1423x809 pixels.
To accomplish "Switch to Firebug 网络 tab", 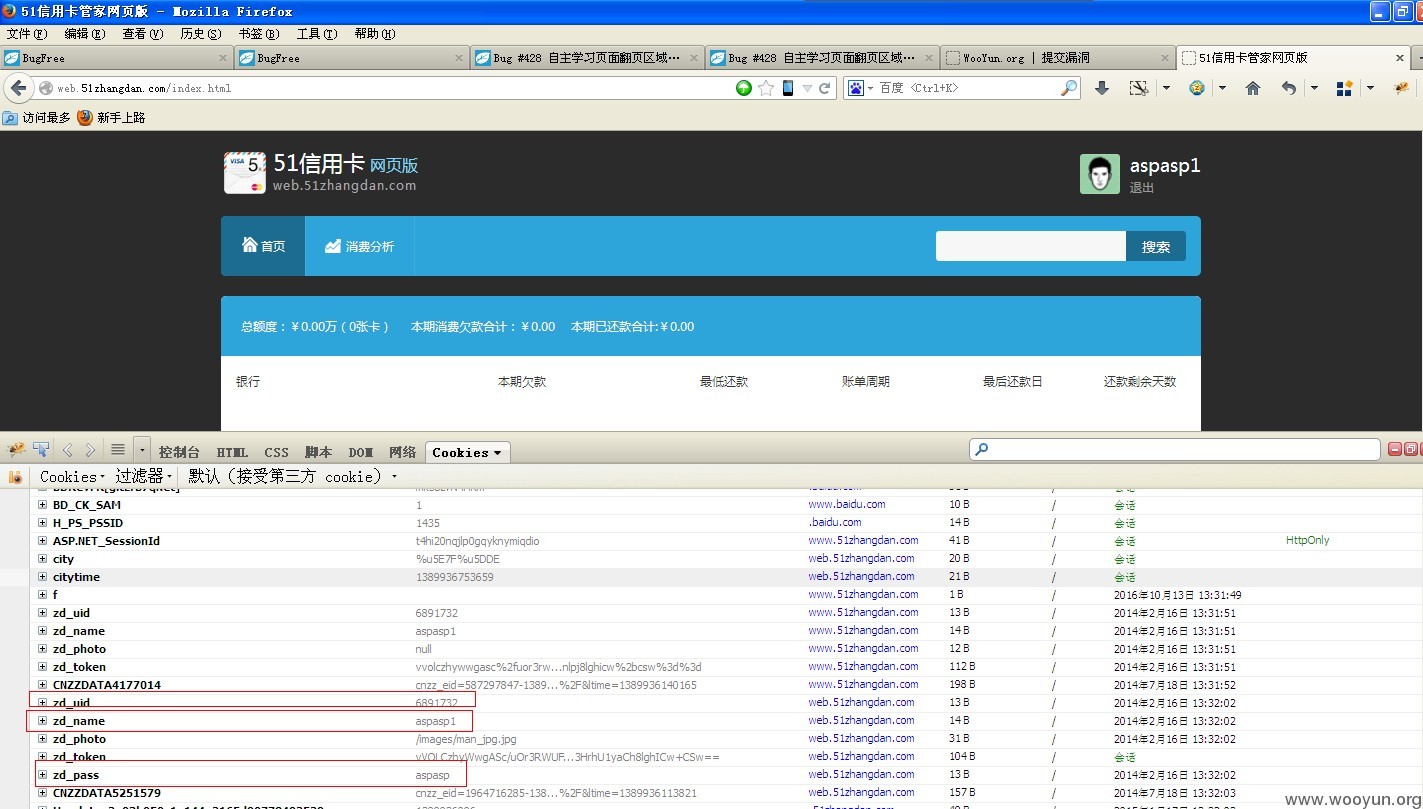I will click(402, 452).
